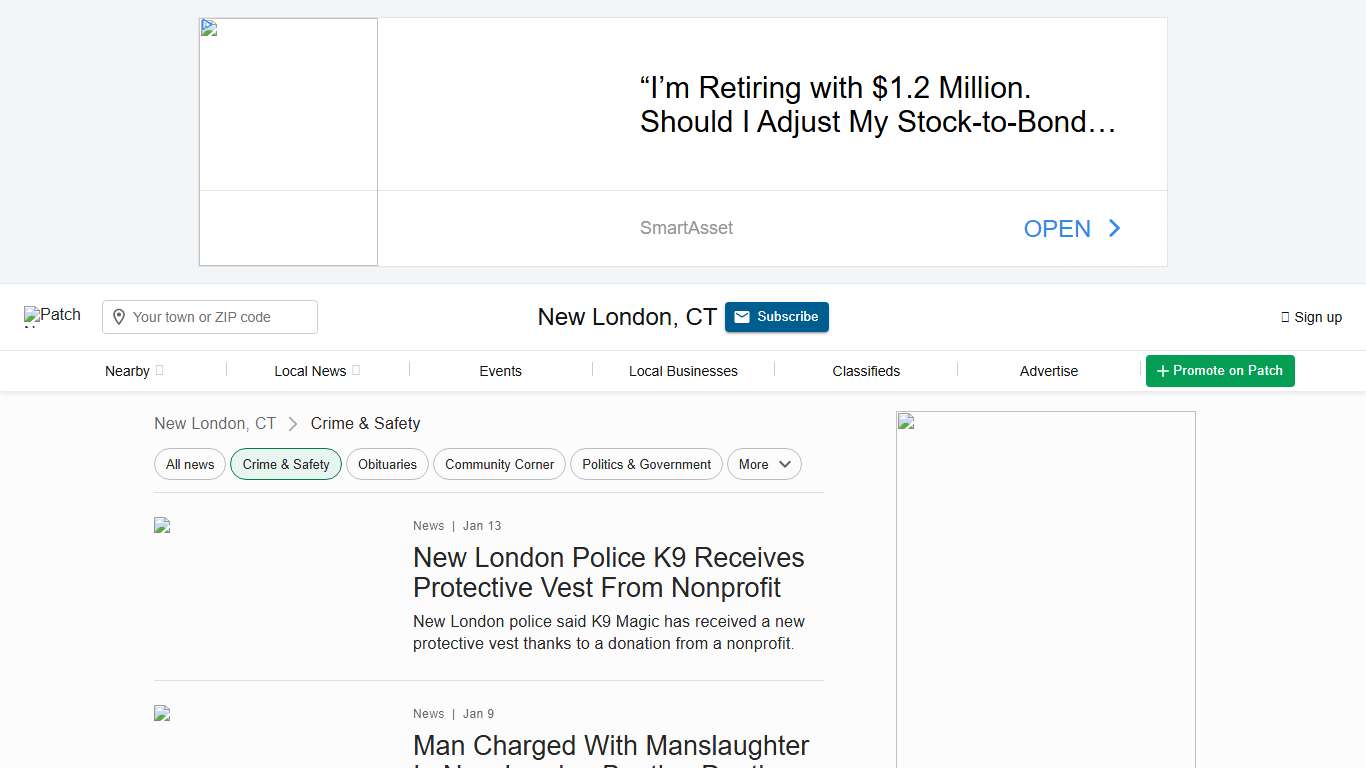1366x768 pixels.
Task: Open New London Police K9 vest headline
Action: (608, 572)
